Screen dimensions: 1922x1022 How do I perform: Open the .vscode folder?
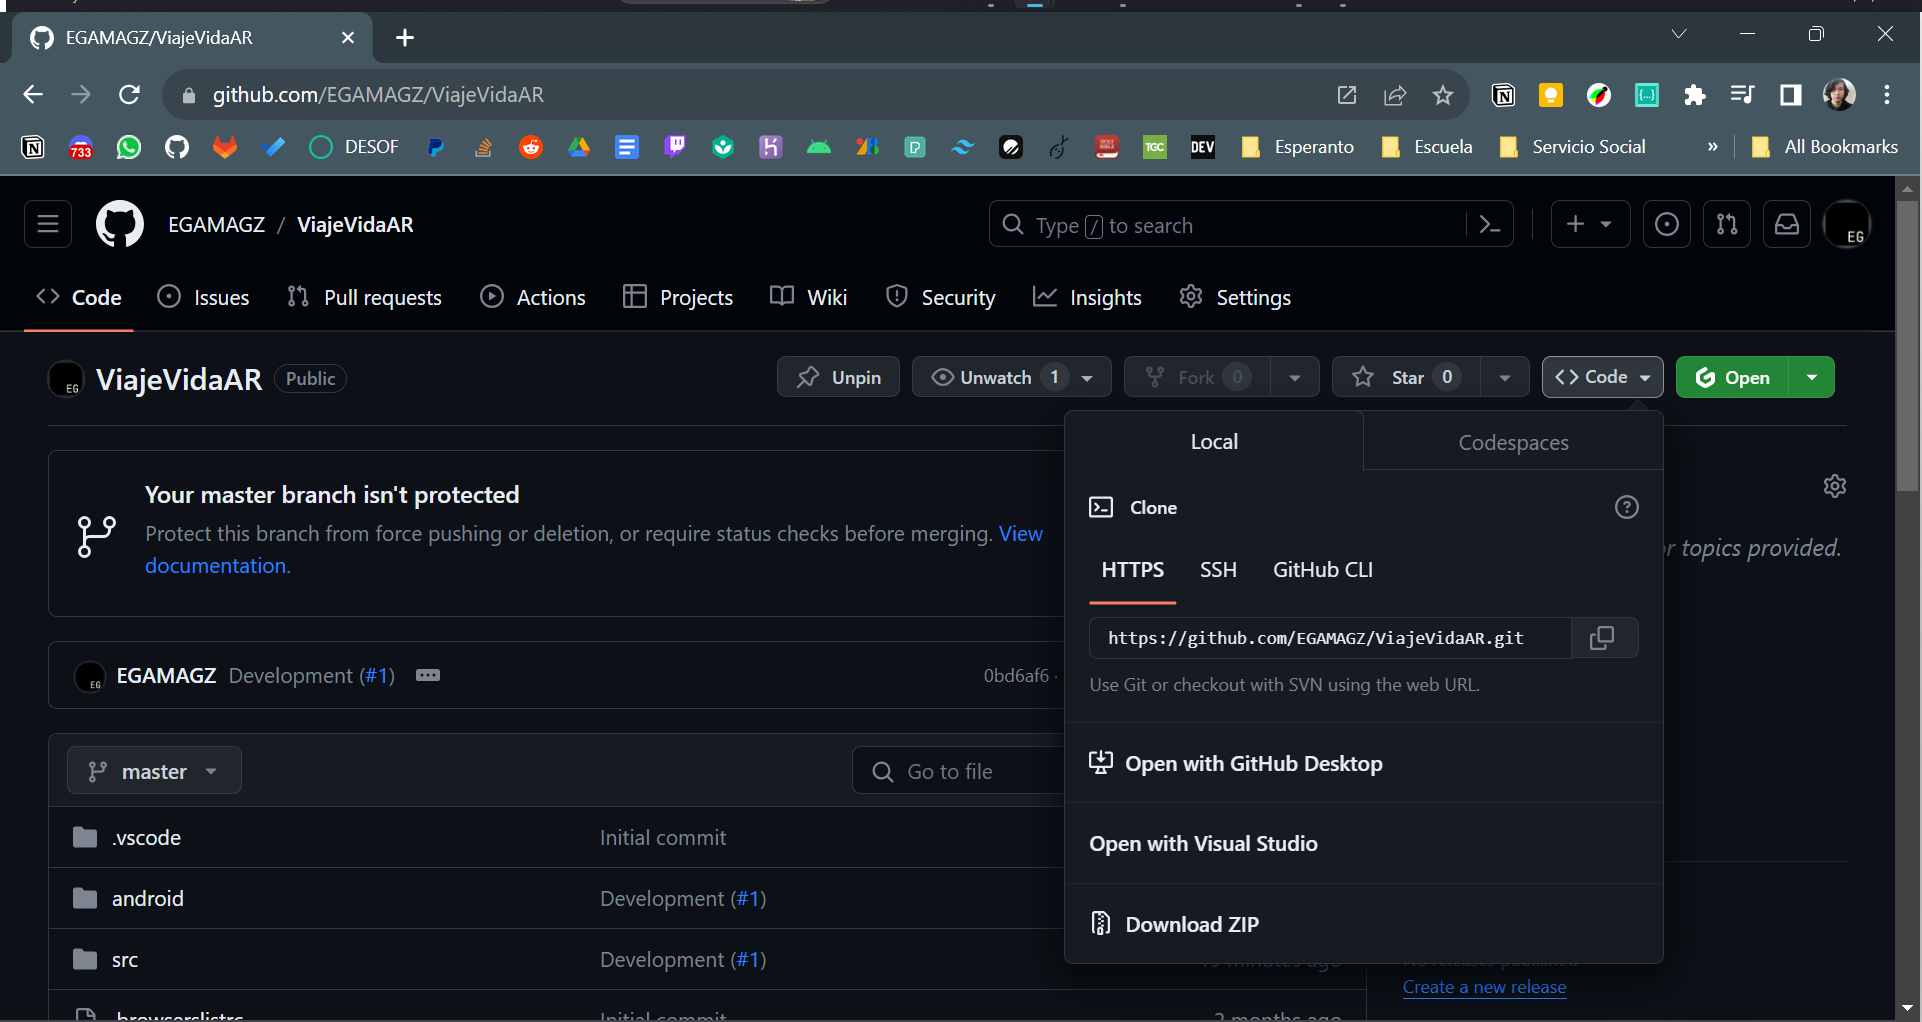(x=147, y=837)
